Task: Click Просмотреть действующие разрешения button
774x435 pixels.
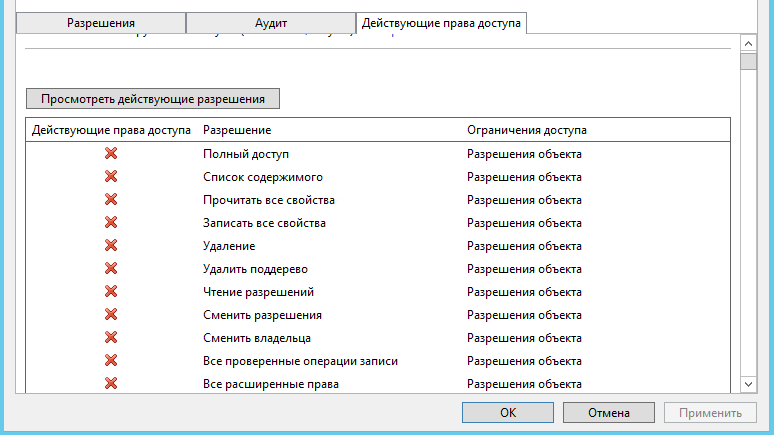Action: click(x=153, y=99)
